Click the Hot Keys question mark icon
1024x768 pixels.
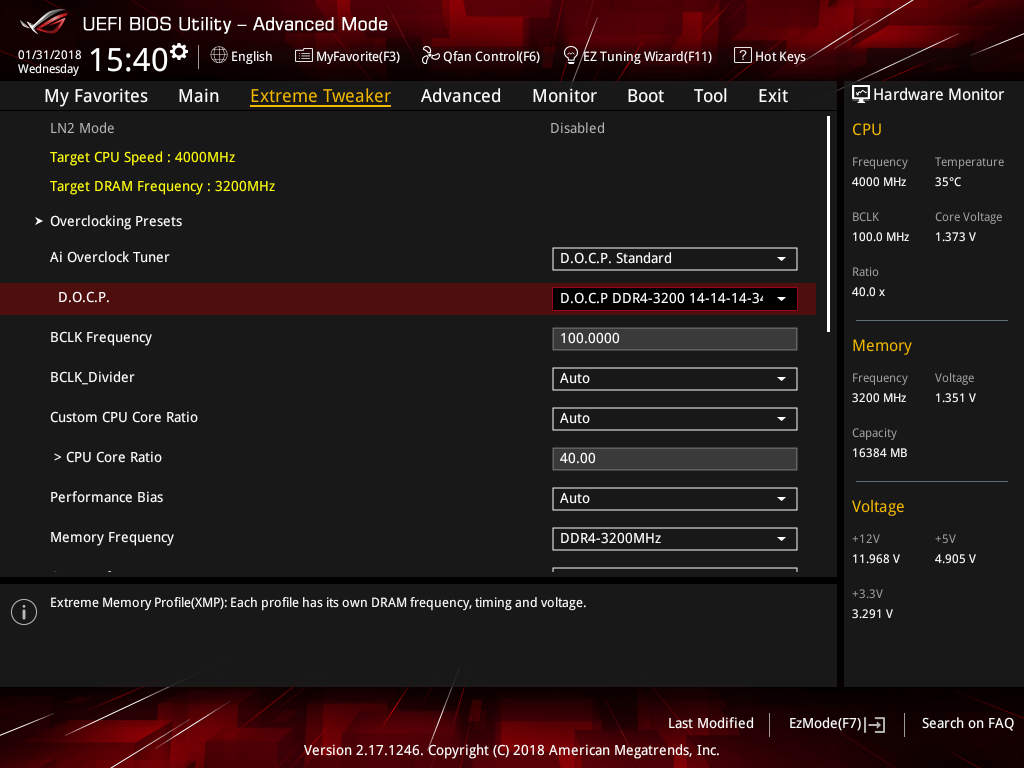[x=743, y=56]
